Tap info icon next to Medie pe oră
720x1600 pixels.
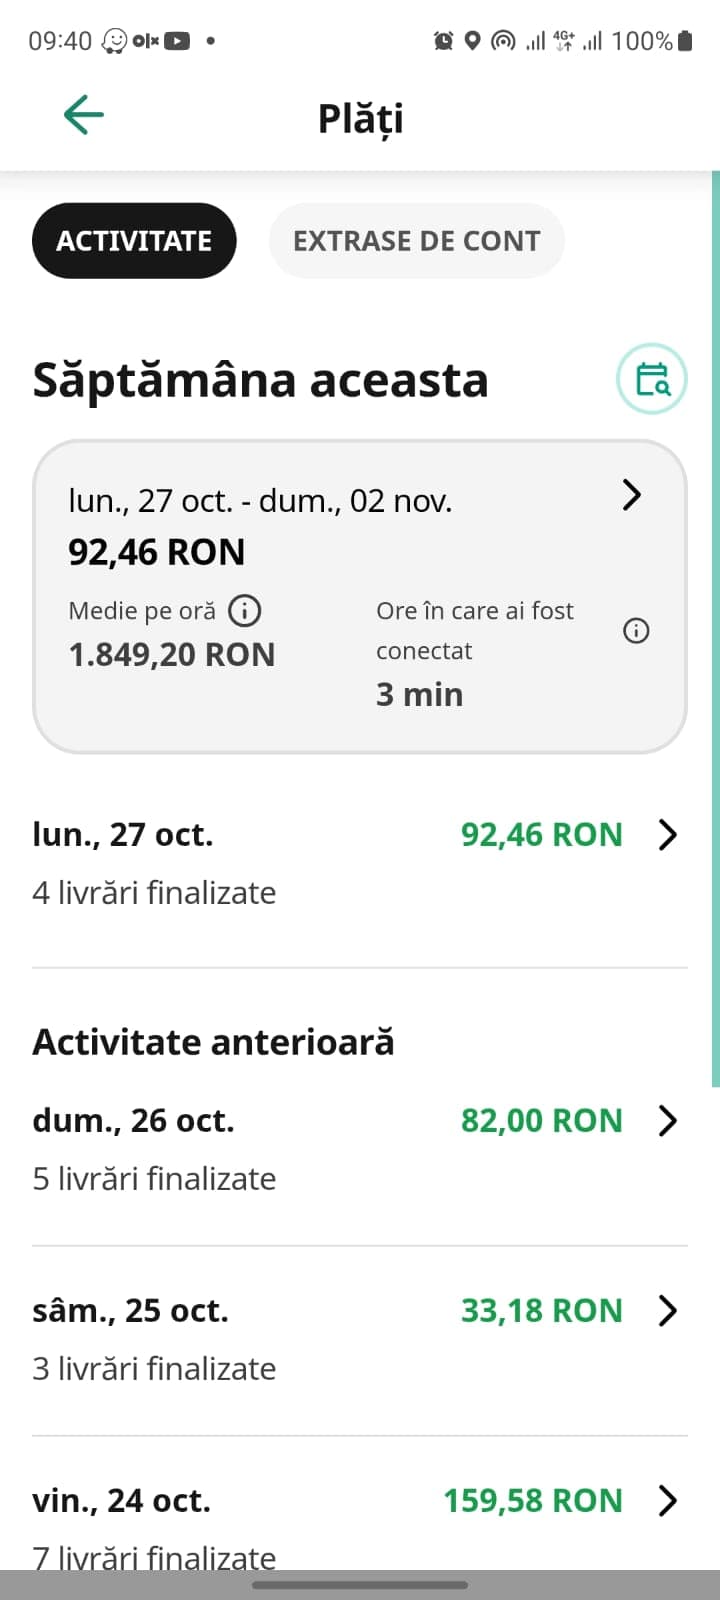(245, 610)
